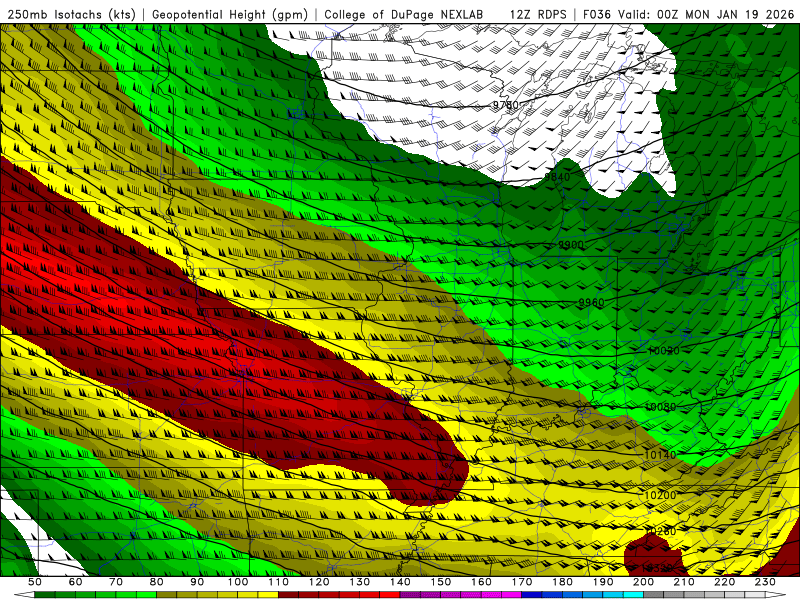Pick the purple swatch right of 140
This screenshot has width=800, height=600.
point(410,595)
